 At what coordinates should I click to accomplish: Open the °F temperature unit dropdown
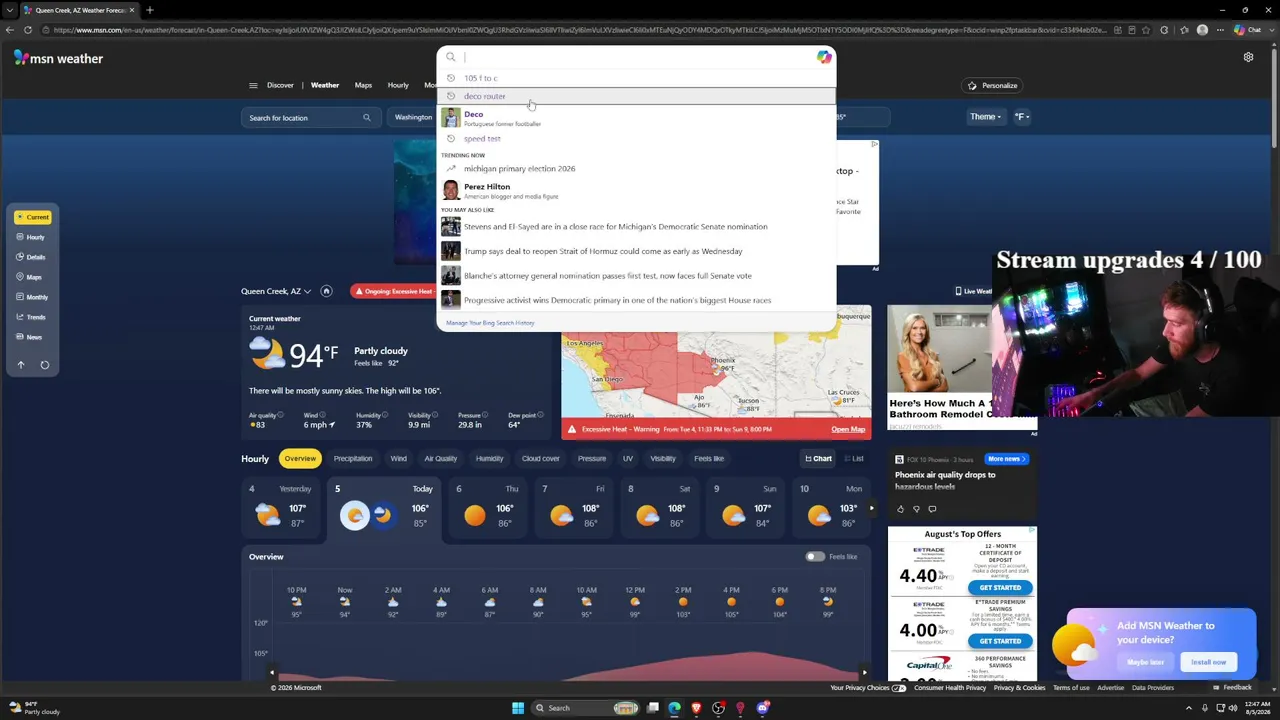coord(1022,117)
